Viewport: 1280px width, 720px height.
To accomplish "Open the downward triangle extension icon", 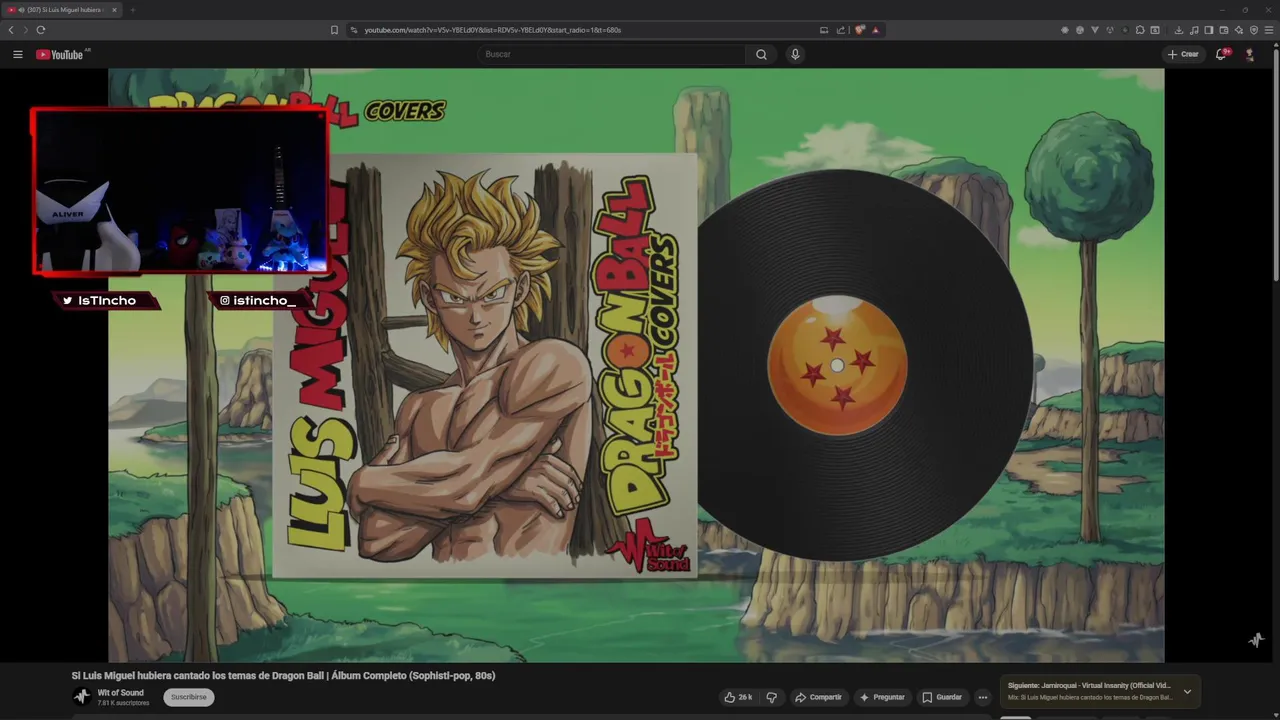I will [1095, 30].
